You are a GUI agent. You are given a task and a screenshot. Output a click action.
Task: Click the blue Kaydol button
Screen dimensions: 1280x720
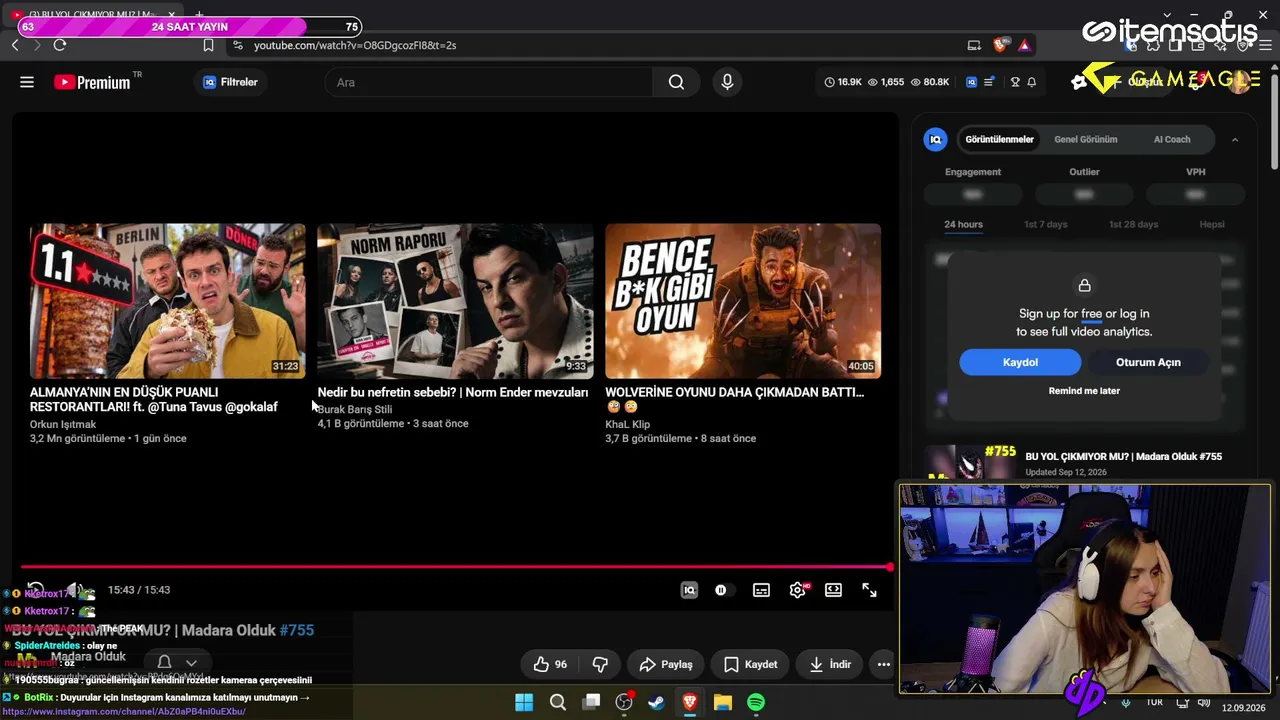click(x=1020, y=362)
